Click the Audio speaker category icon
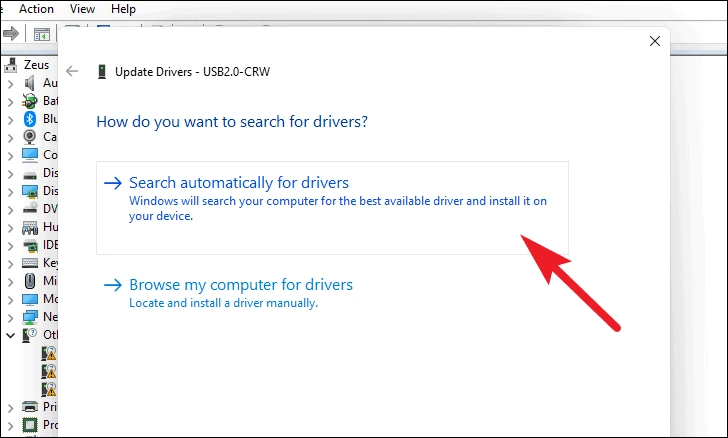This screenshot has width=728, height=438. tap(30, 83)
